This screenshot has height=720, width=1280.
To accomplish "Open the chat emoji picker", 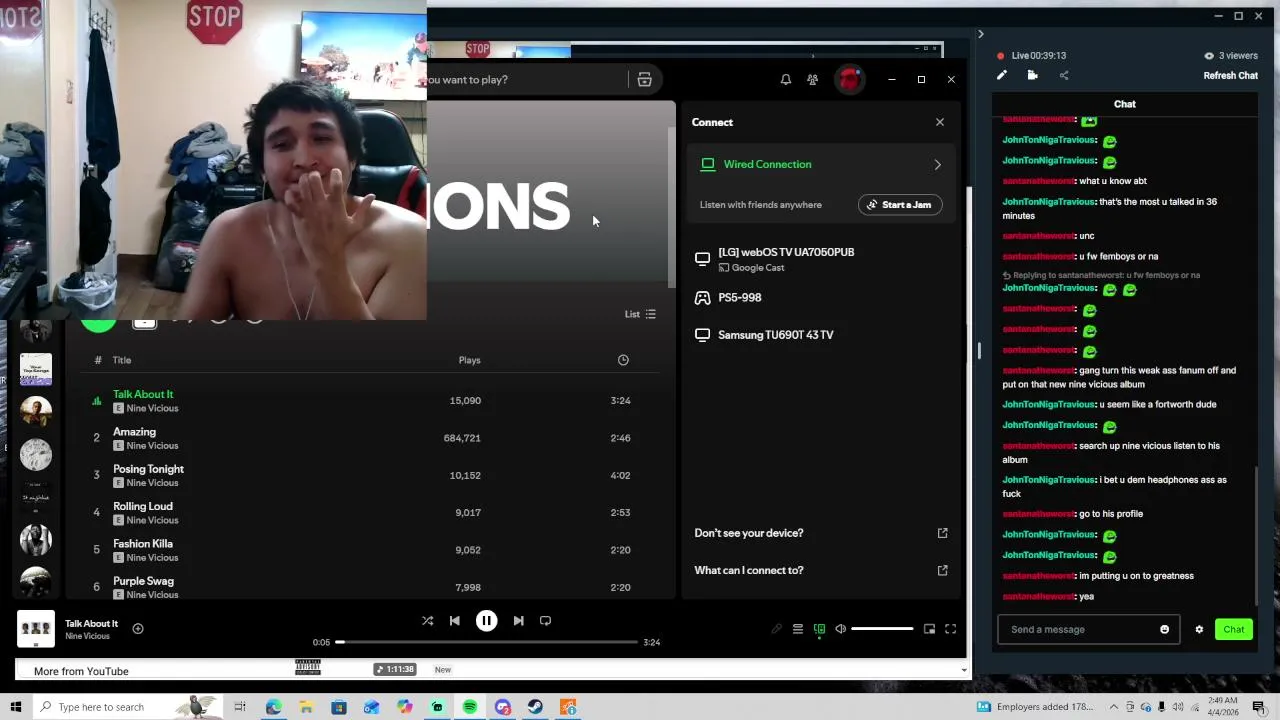I will (x=1164, y=629).
